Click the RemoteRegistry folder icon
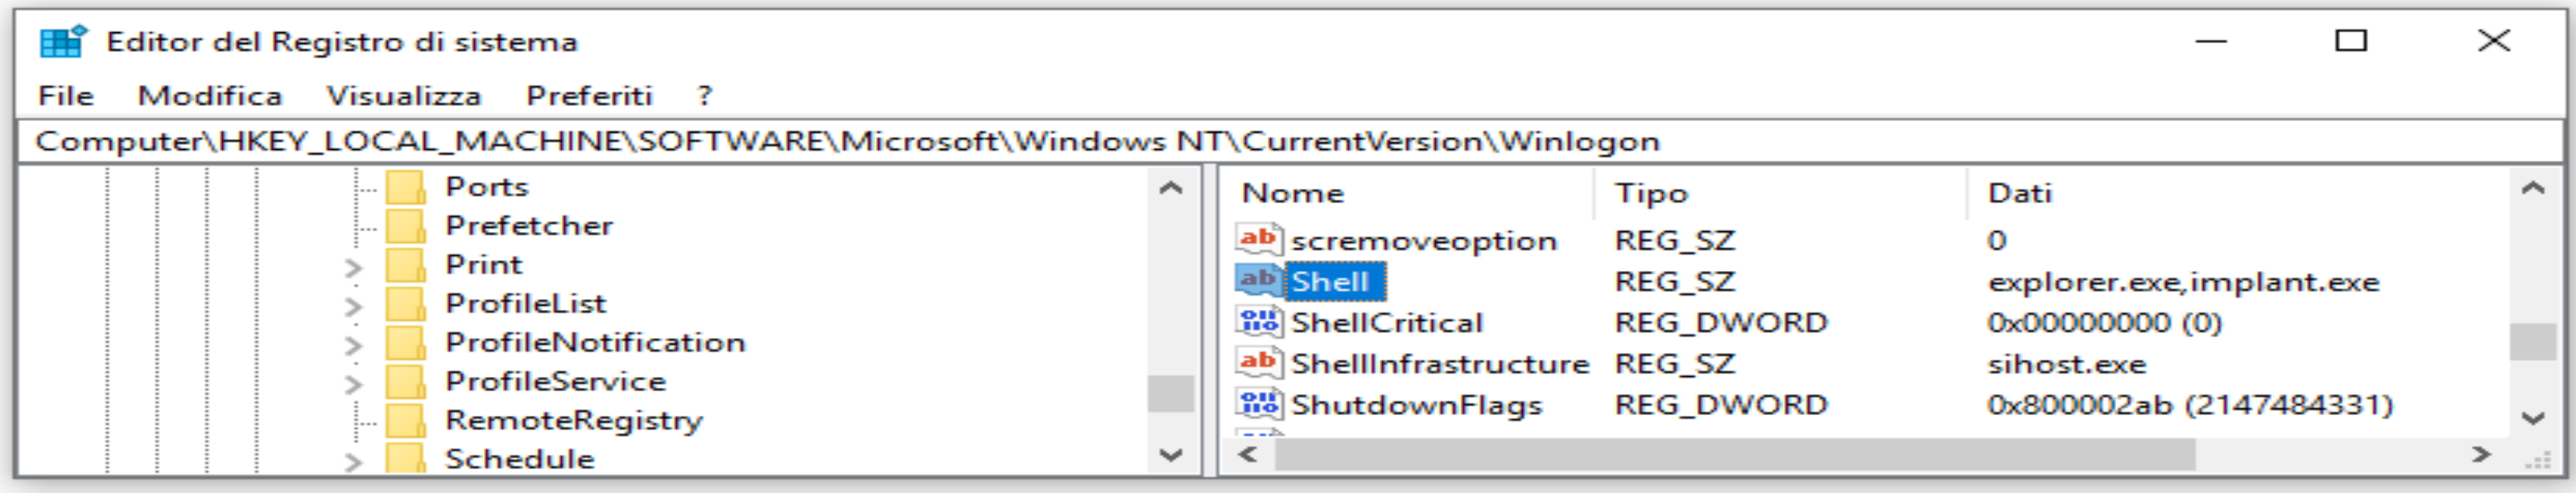Screen dimensions: 2576x493 pyautogui.click(x=406, y=420)
